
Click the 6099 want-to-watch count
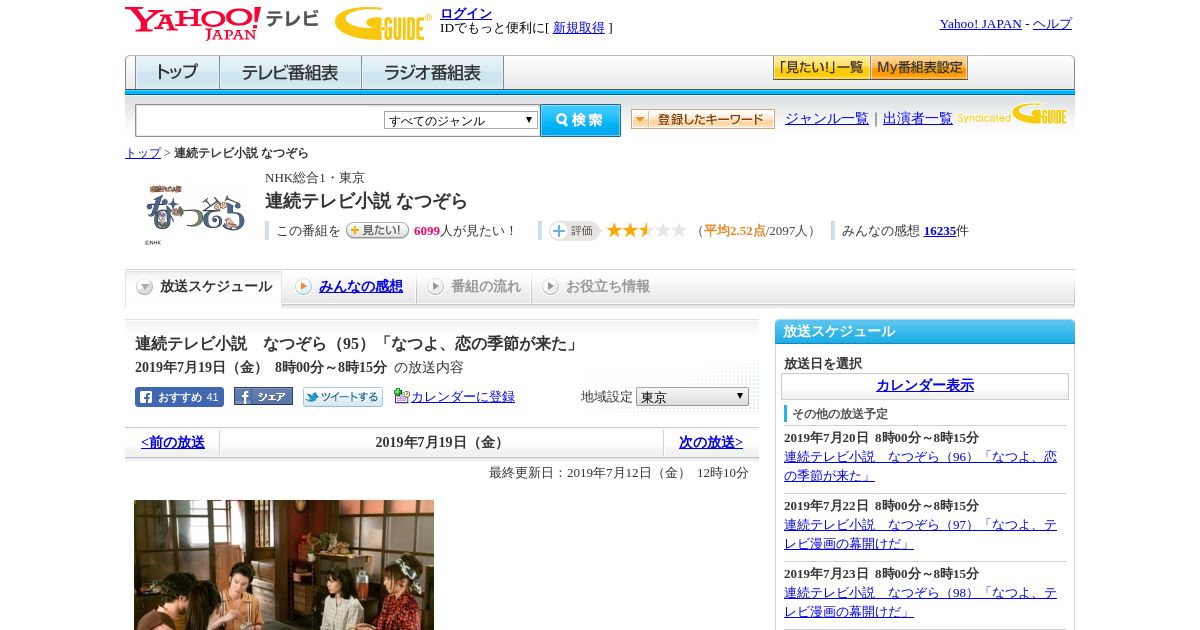pos(426,231)
